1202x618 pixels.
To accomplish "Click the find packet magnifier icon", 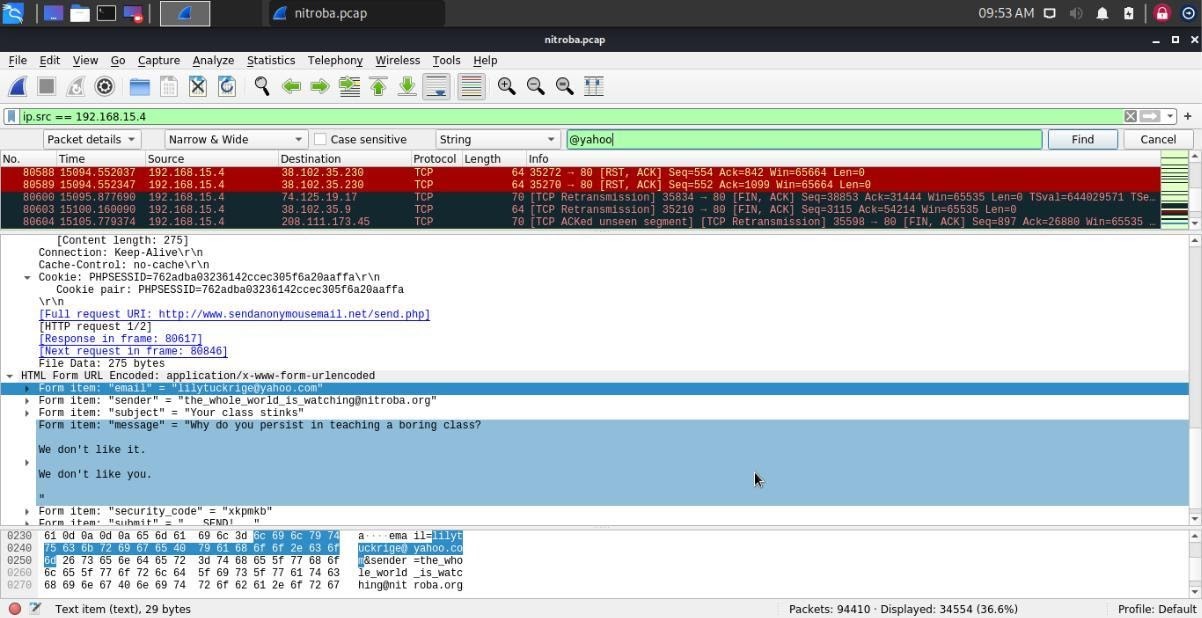I will click(262, 87).
